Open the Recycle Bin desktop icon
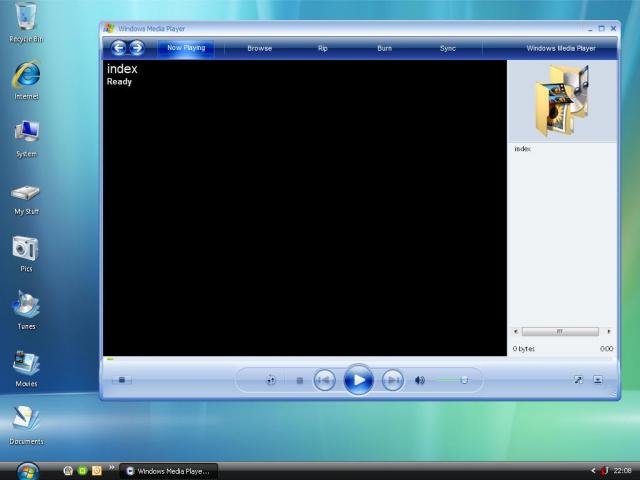Screen dimensions: 640x480 26,22
